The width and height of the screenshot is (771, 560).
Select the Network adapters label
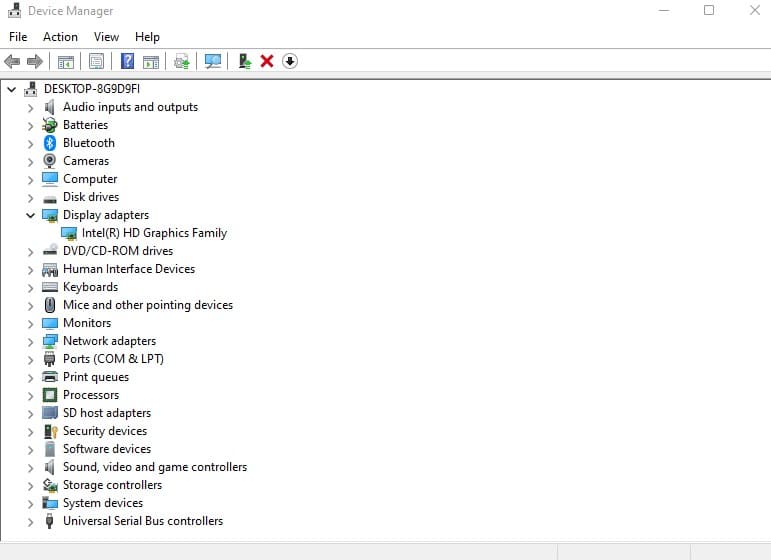[109, 341]
